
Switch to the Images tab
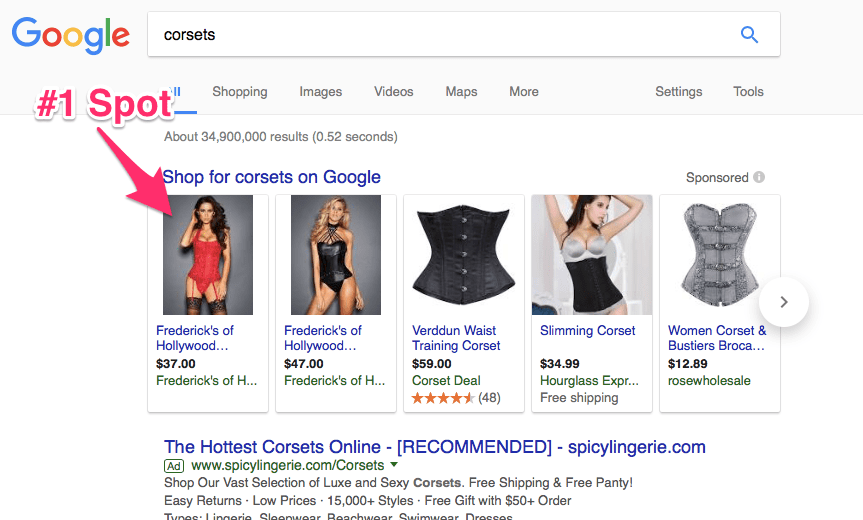321,91
